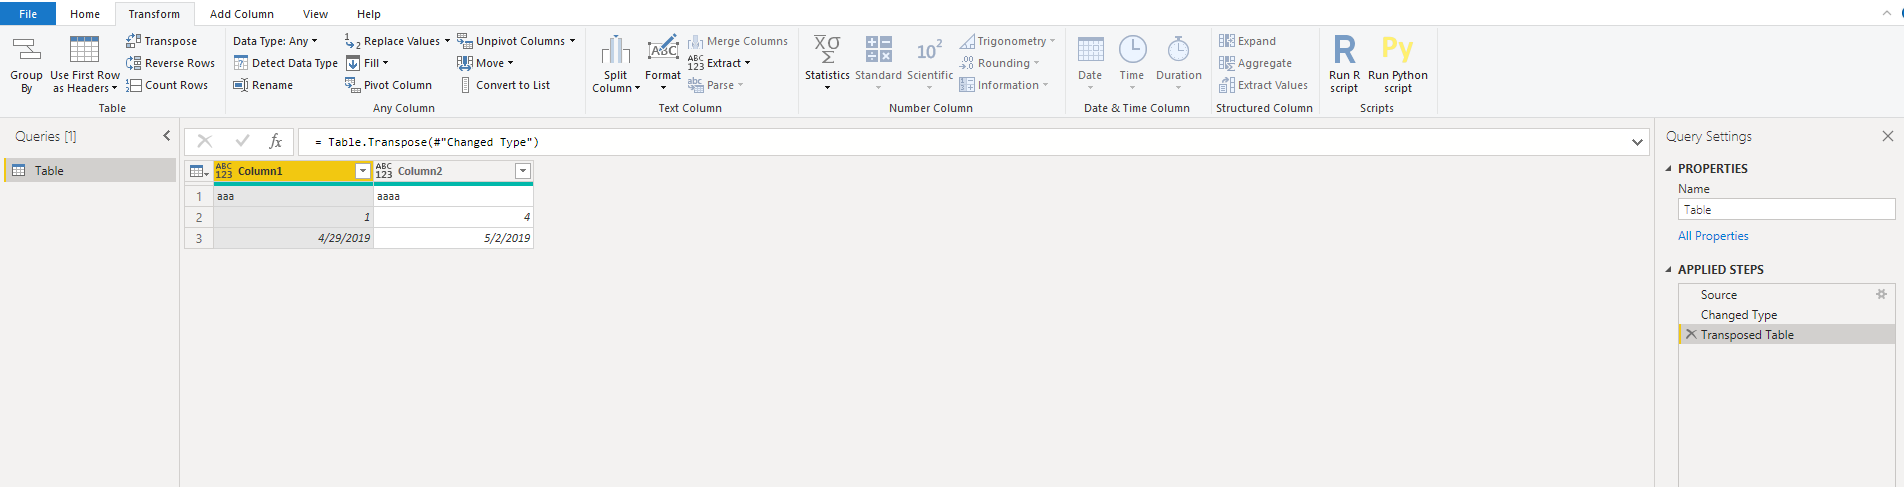Click the query Name input field
The width and height of the screenshot is (1904, 487).
coord(1786,209)
